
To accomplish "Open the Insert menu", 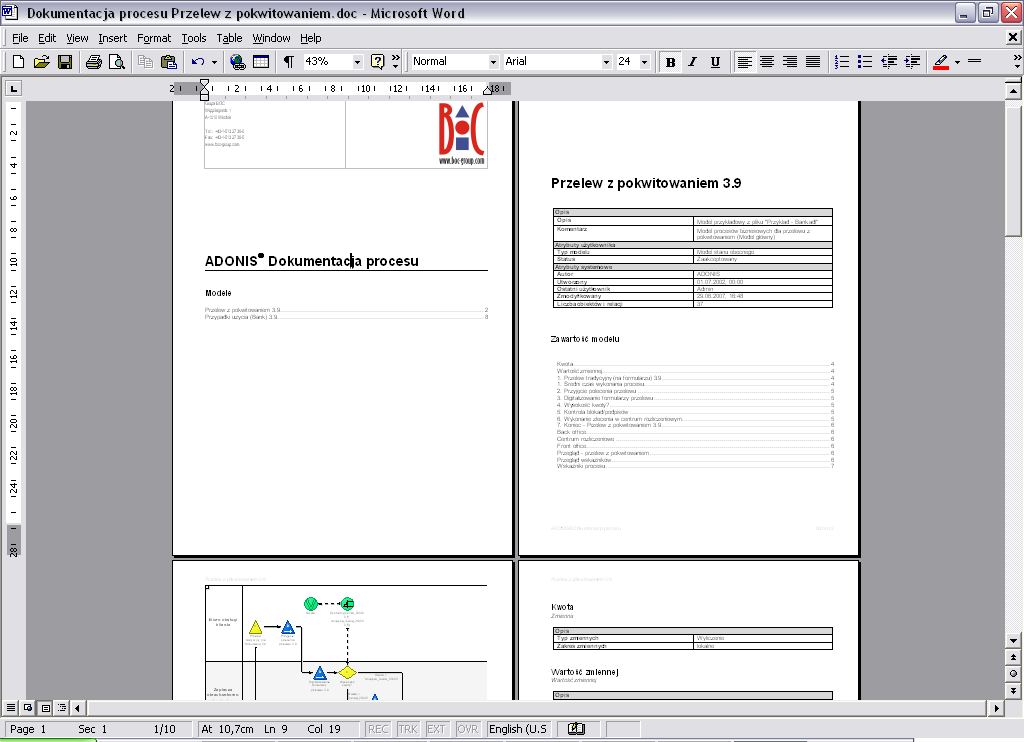I will tap(112, 38).
